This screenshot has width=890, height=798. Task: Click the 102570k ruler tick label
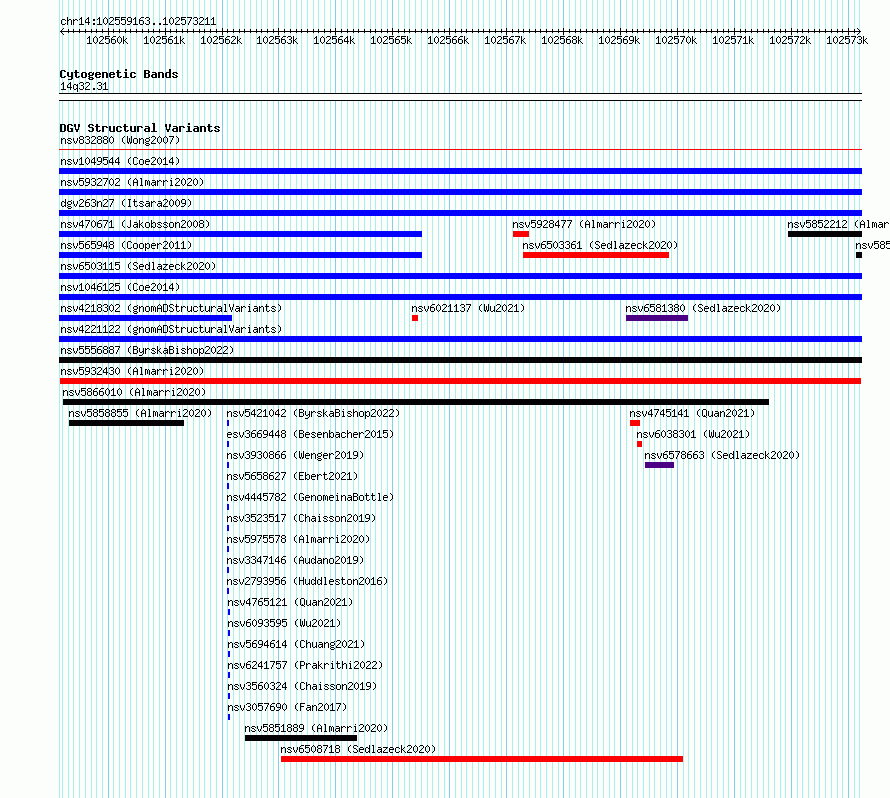[x=676, y=40]
